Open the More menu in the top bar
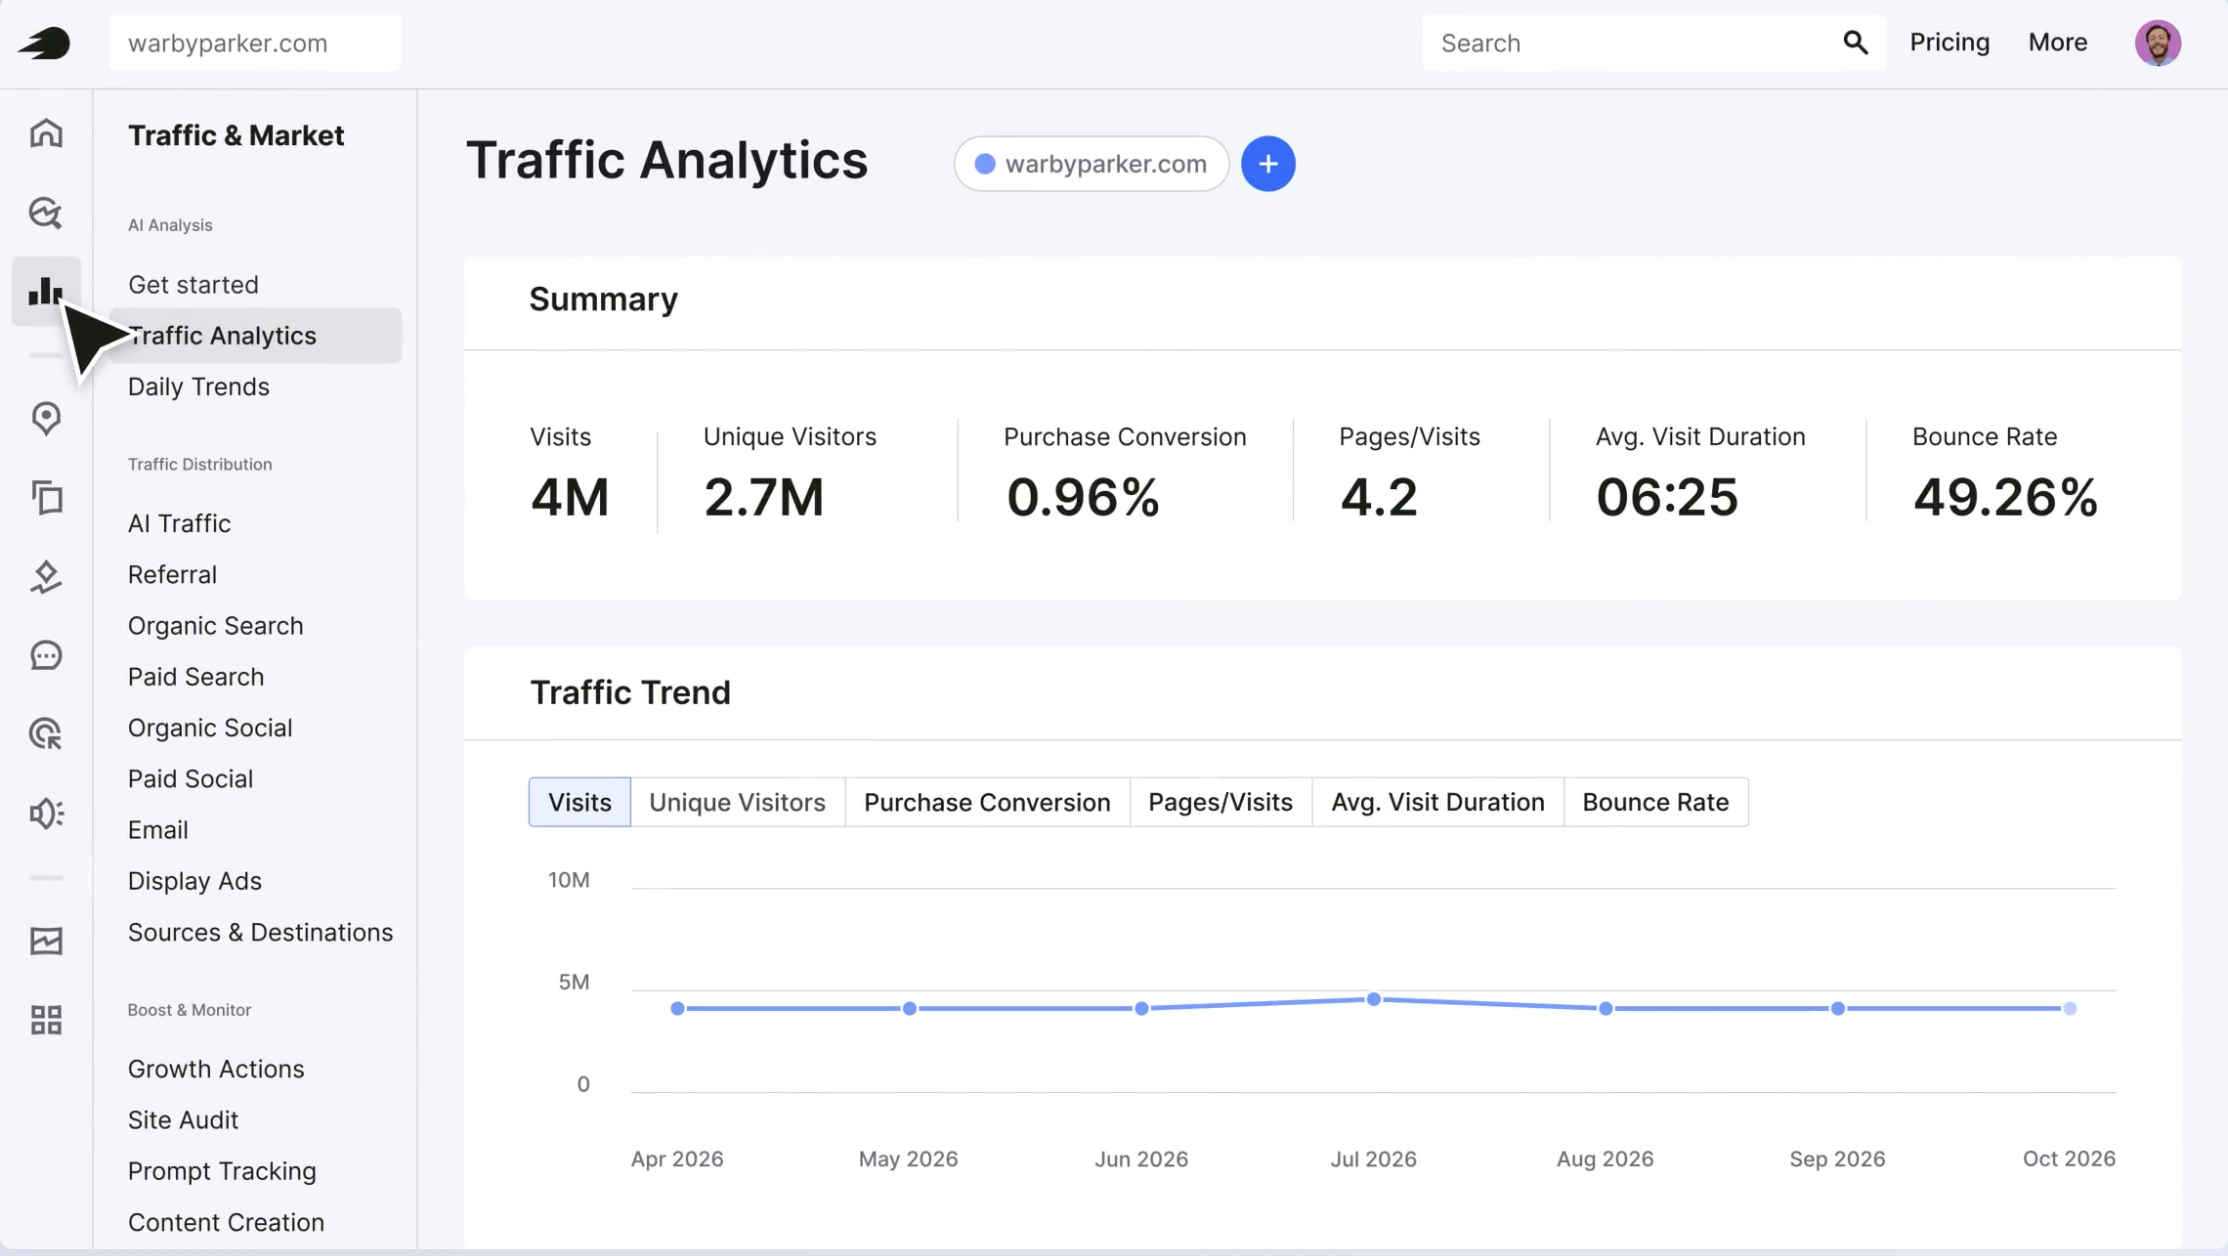The image size is (2228, 1256). pyautogui.click(x=2057, y=42)
